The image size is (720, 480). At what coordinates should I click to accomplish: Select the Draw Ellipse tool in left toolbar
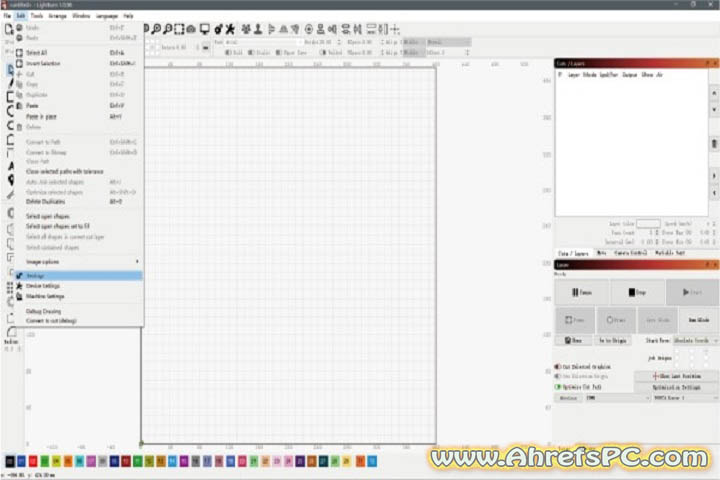pyautogui.click(x=10, y=111)
